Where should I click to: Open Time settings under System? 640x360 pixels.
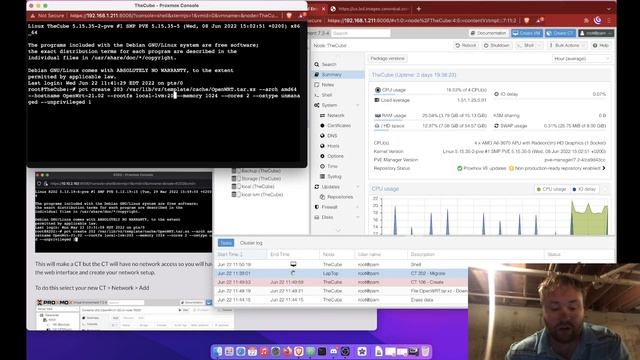[332, 167]
